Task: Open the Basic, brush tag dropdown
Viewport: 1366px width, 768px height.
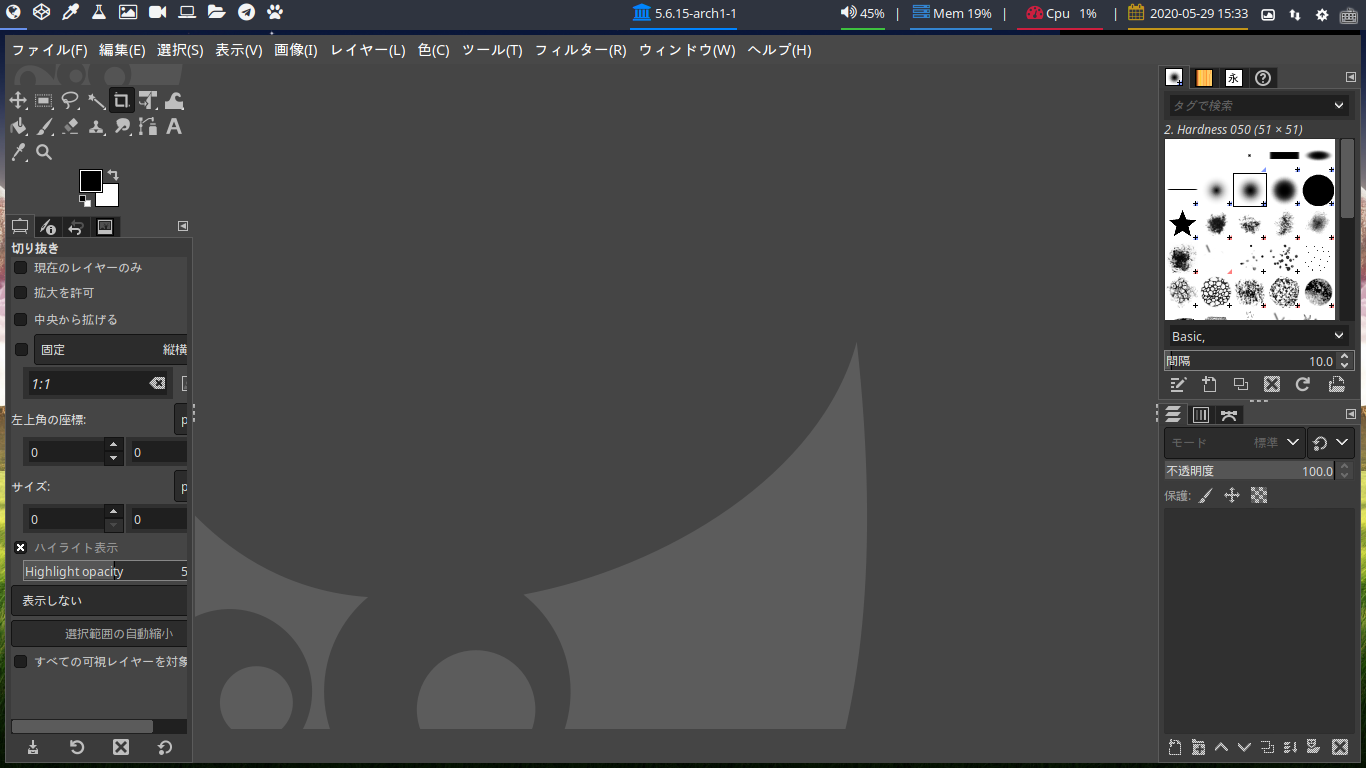Action: (x=1257, y=336)
